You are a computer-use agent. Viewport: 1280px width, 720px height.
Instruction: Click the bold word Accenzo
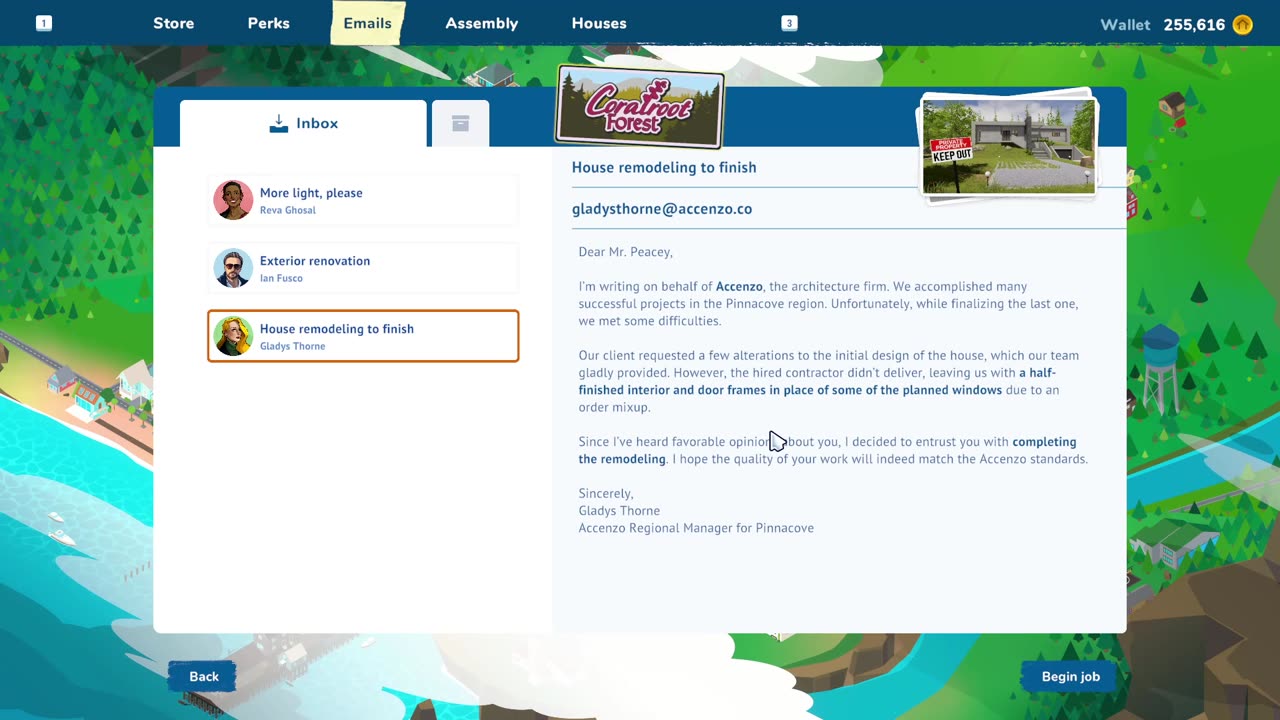(x=739, y=287)
